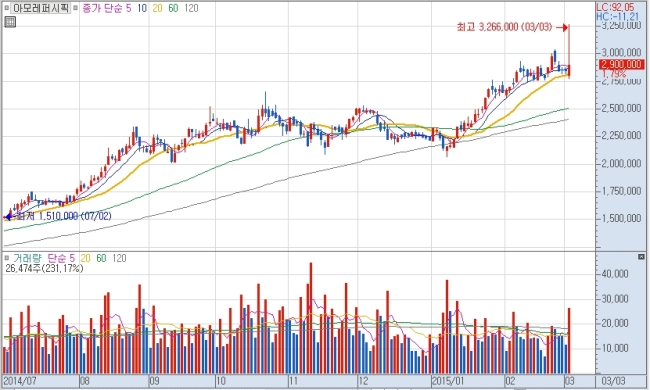
Task: Click the red arrow at 최고 3,266,000
Action: tap(562, 27)
